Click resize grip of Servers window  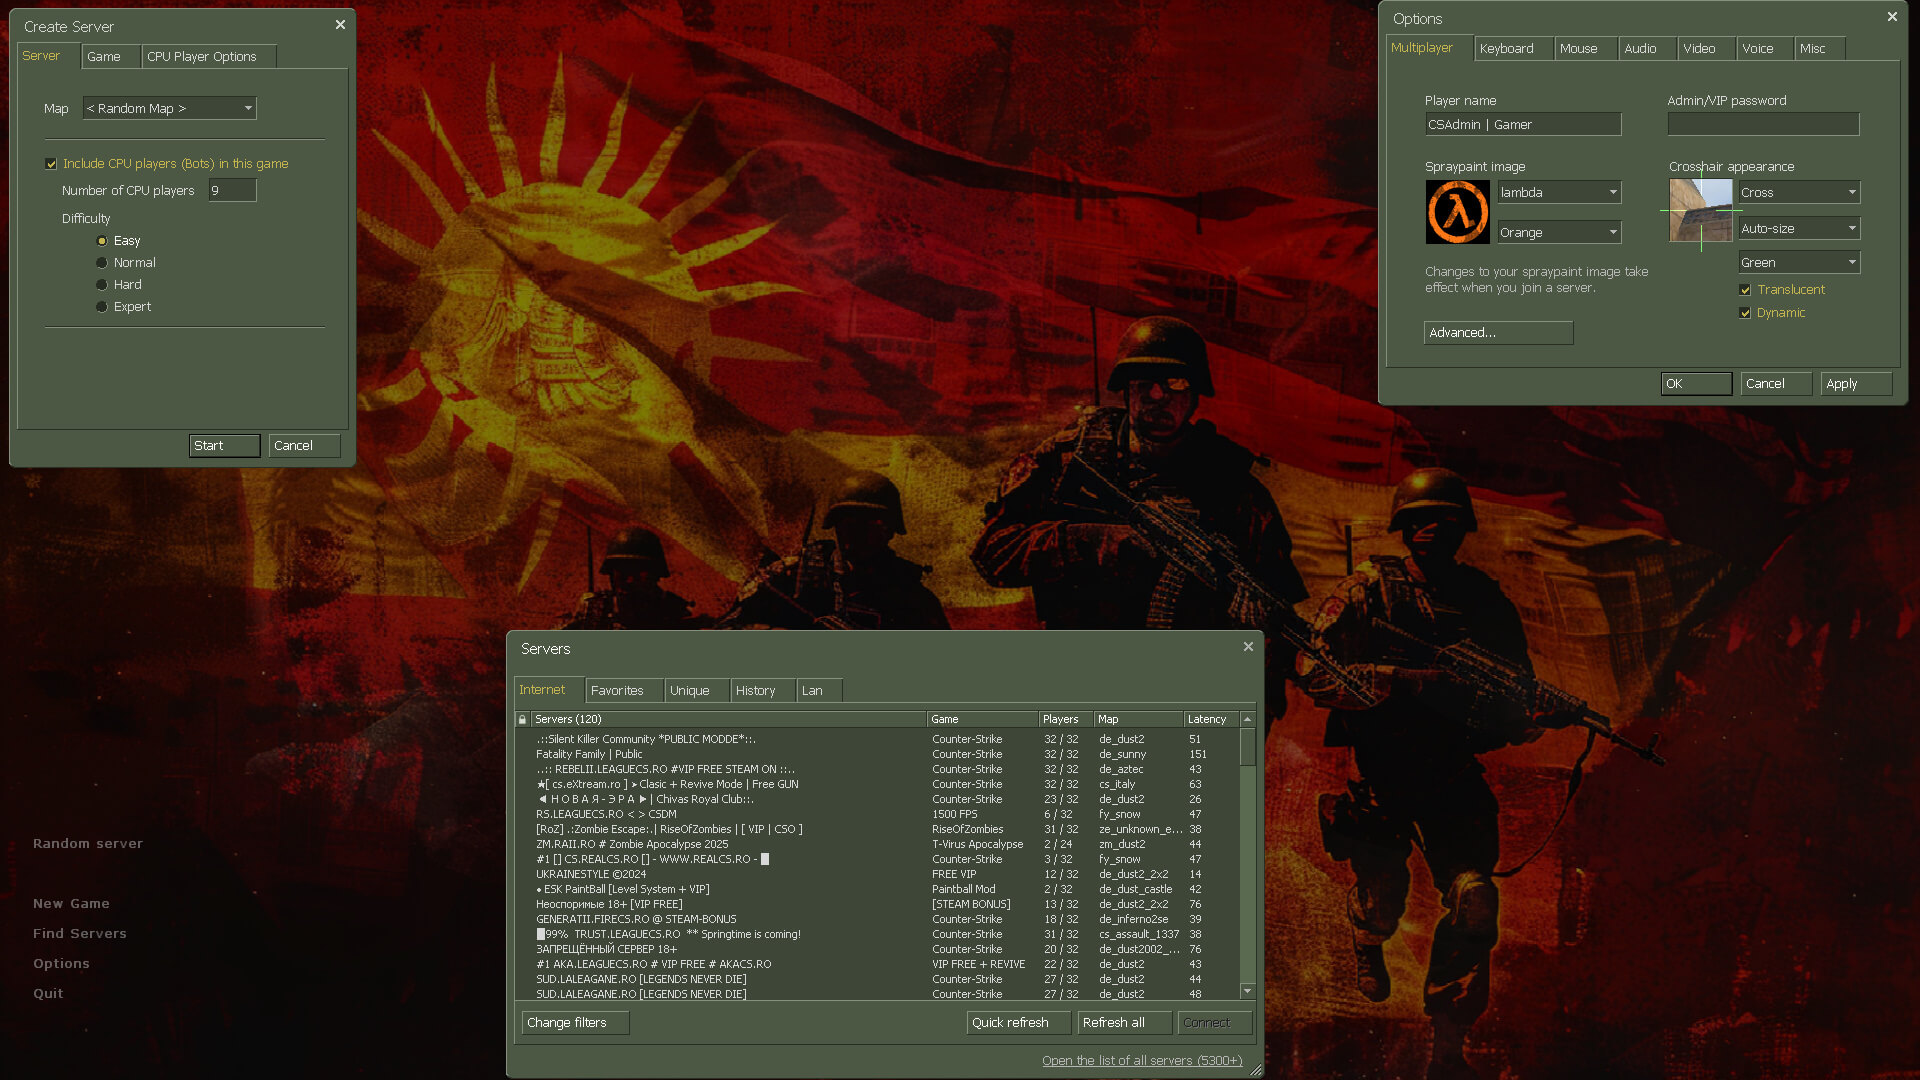pyautogui.click(x=1256, y=1070)
